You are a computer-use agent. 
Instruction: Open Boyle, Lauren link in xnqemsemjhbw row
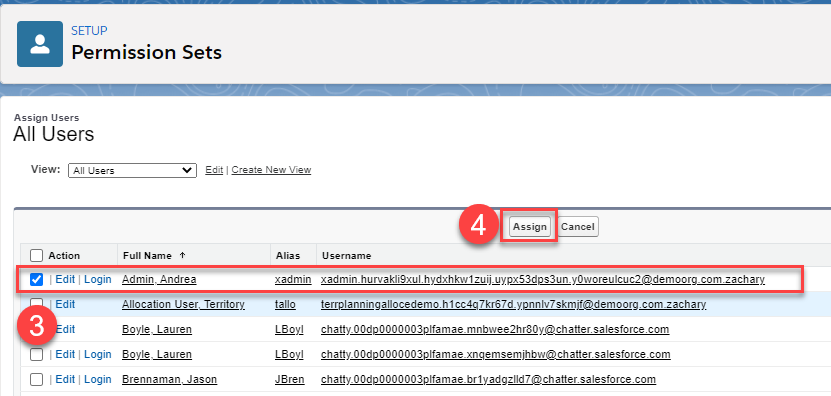tap(157, 354)
